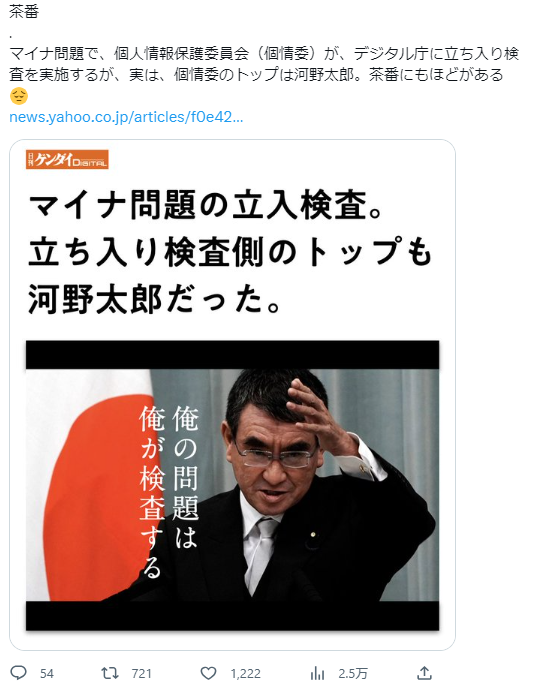Click the tweet's first line 茶番
535x686 pixels.
[x=24, y=11]
